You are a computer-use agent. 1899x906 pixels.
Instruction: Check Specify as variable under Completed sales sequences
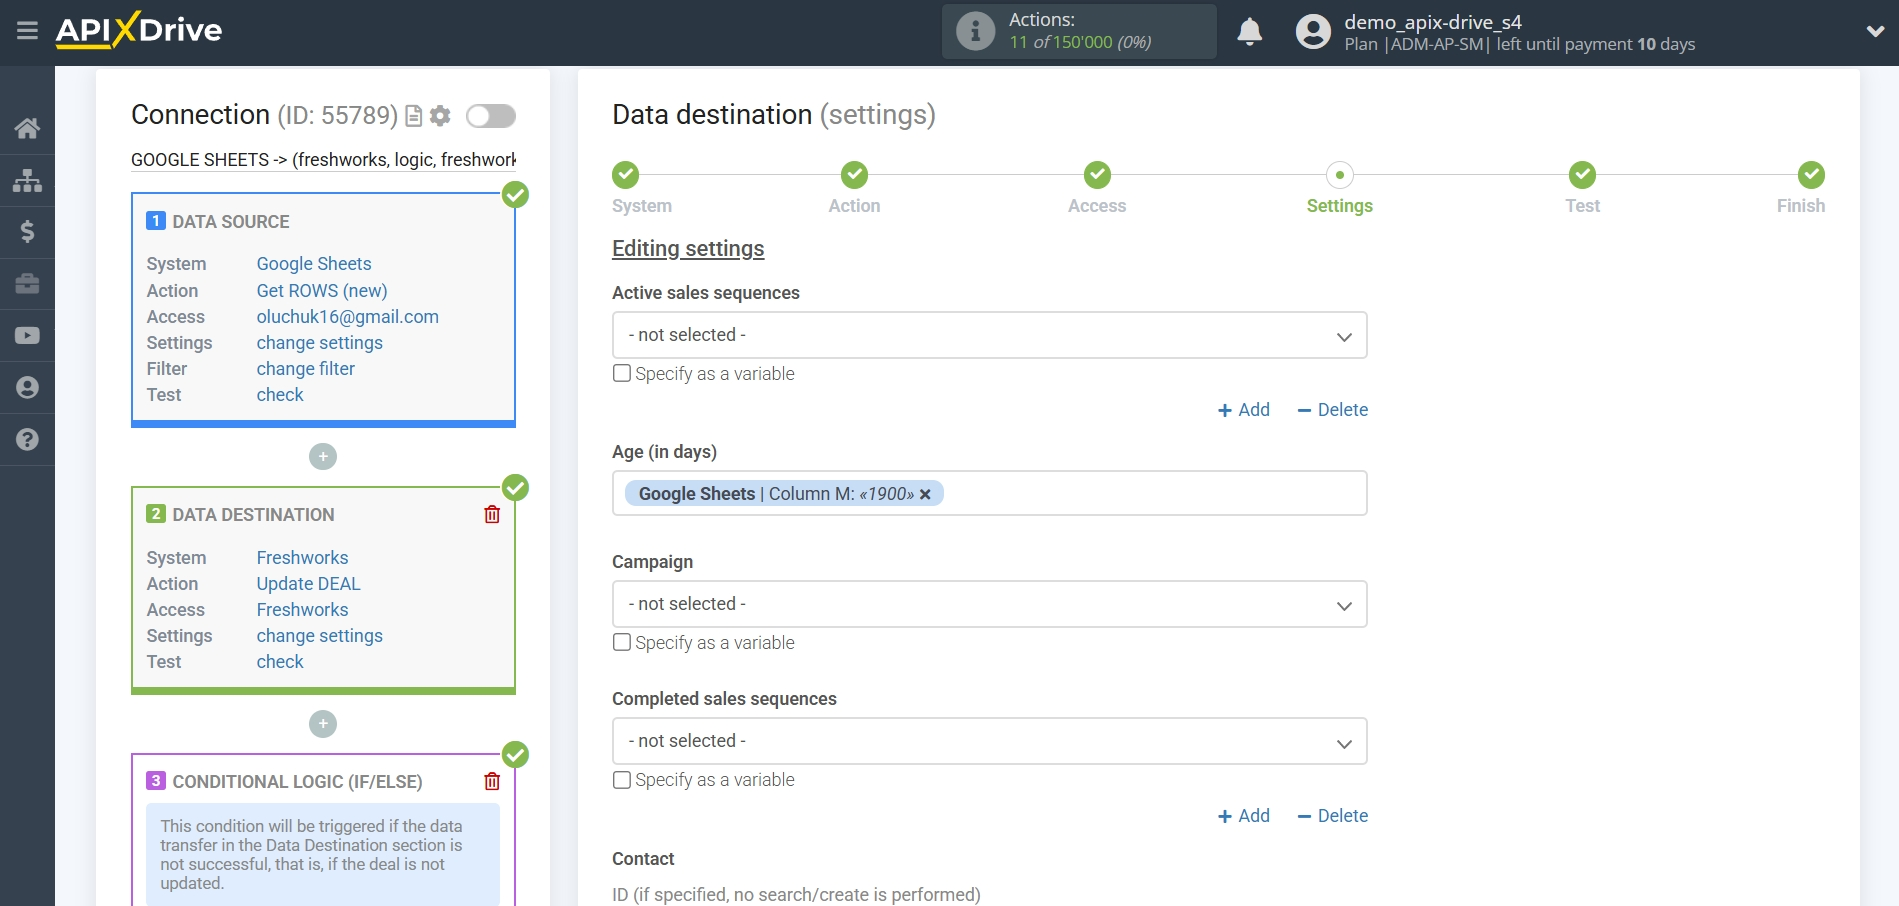tap(622, 779)
